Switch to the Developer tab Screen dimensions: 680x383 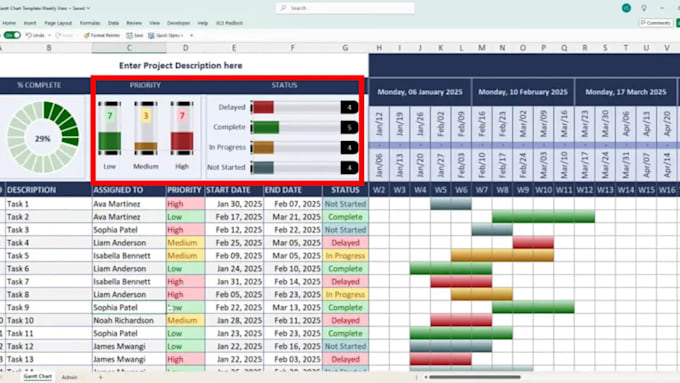pos(179,23)
